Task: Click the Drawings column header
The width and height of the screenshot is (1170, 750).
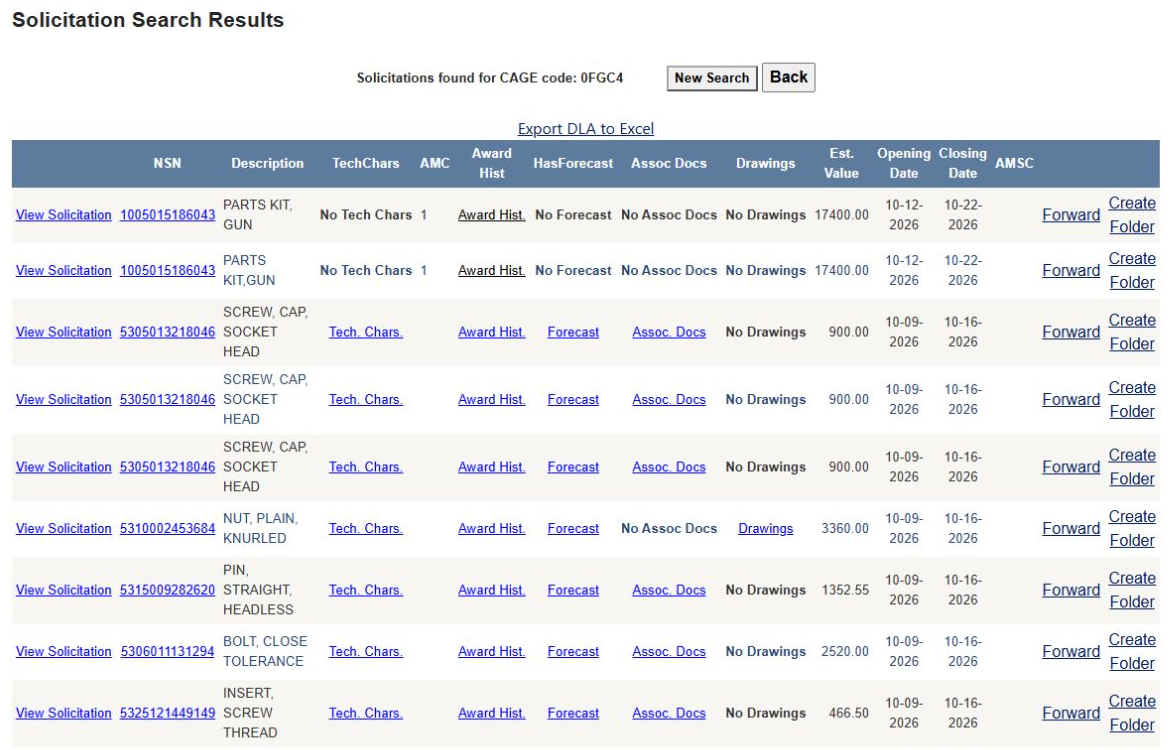Action: click(766, 163)
